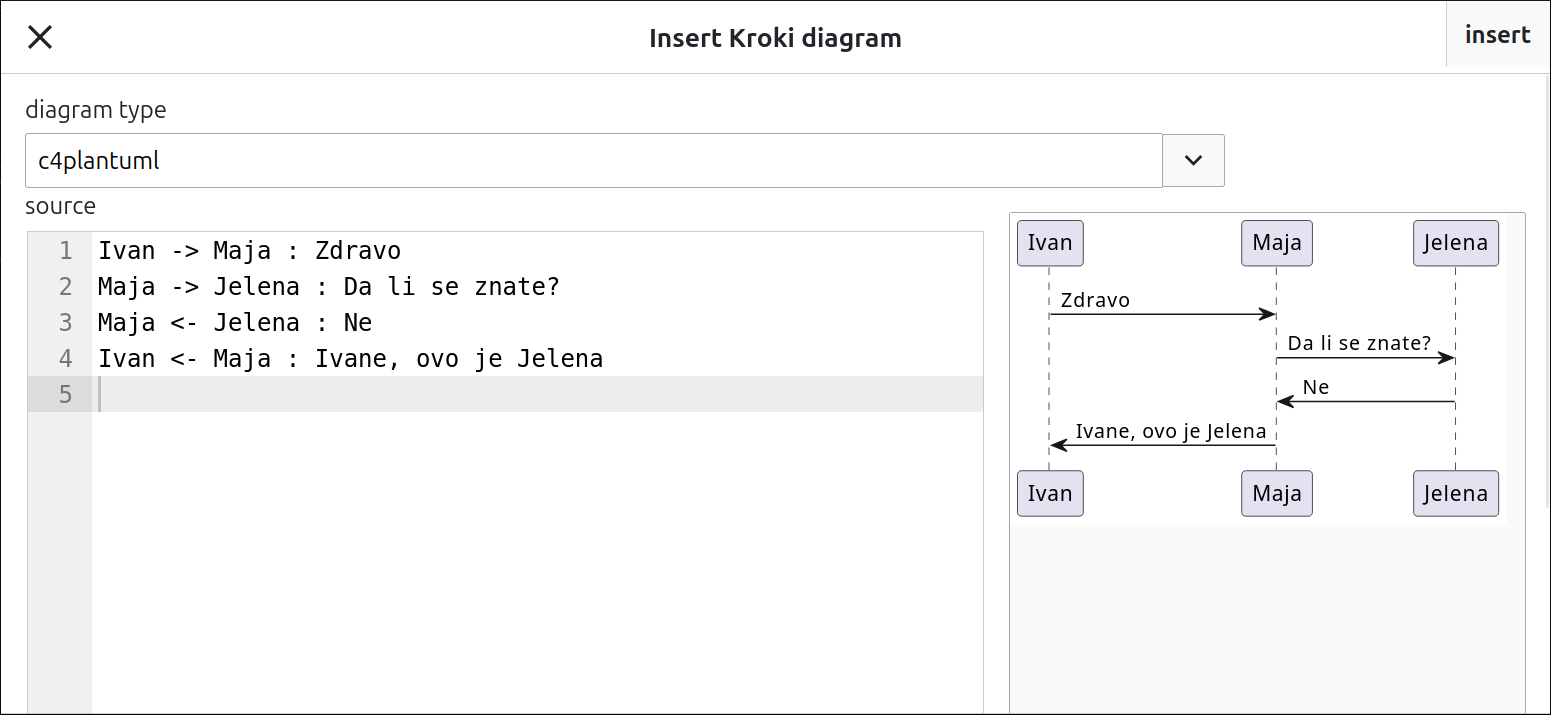
Task: Click 'Ivane, ovo je Jelena' diagram label
Action: pos(1171,431)
